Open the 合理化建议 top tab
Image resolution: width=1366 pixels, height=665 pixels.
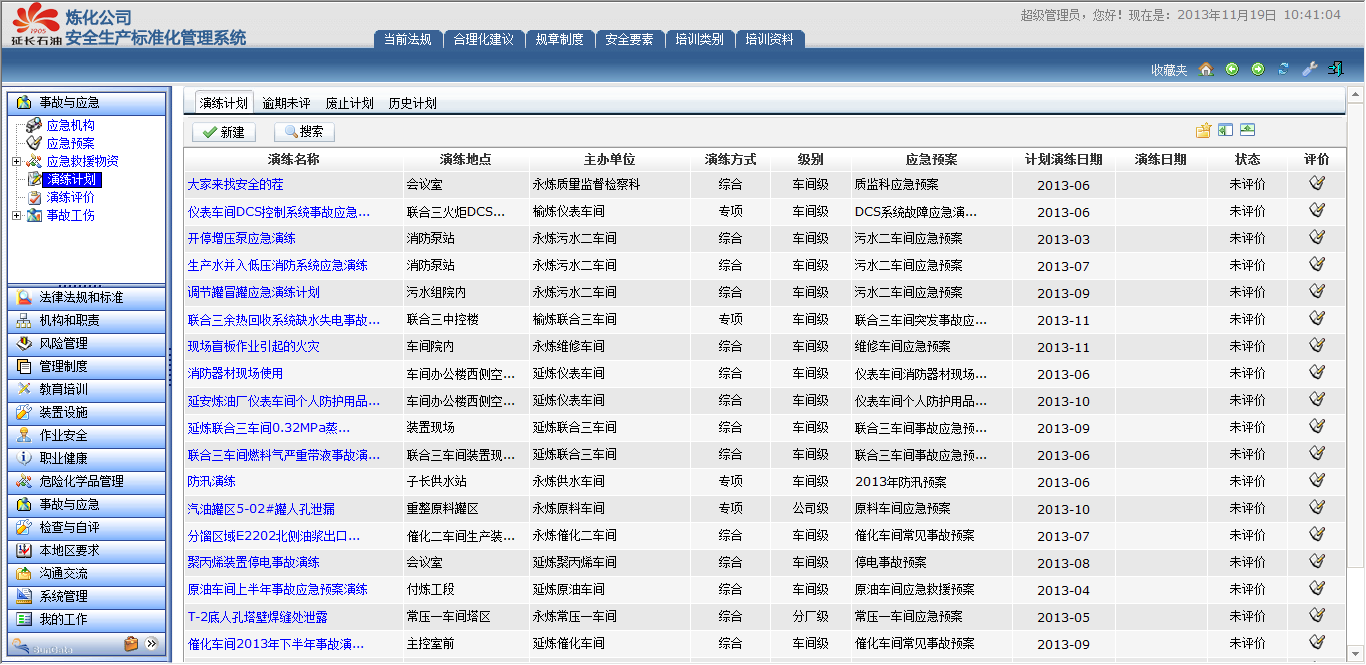(483, 40)
